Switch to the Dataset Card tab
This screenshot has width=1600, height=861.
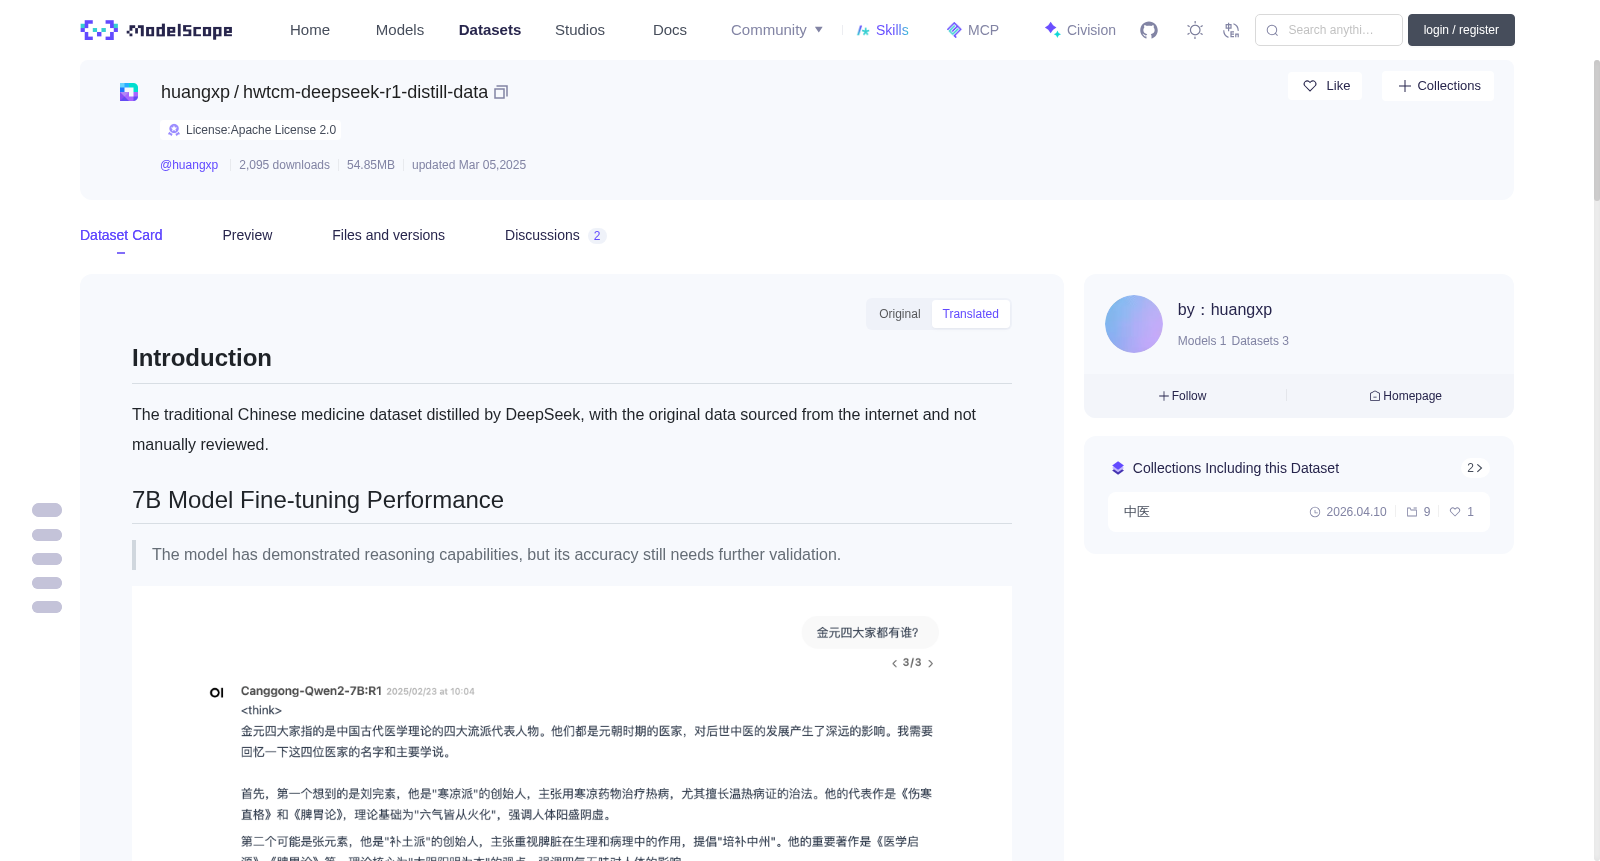[121, 235]
